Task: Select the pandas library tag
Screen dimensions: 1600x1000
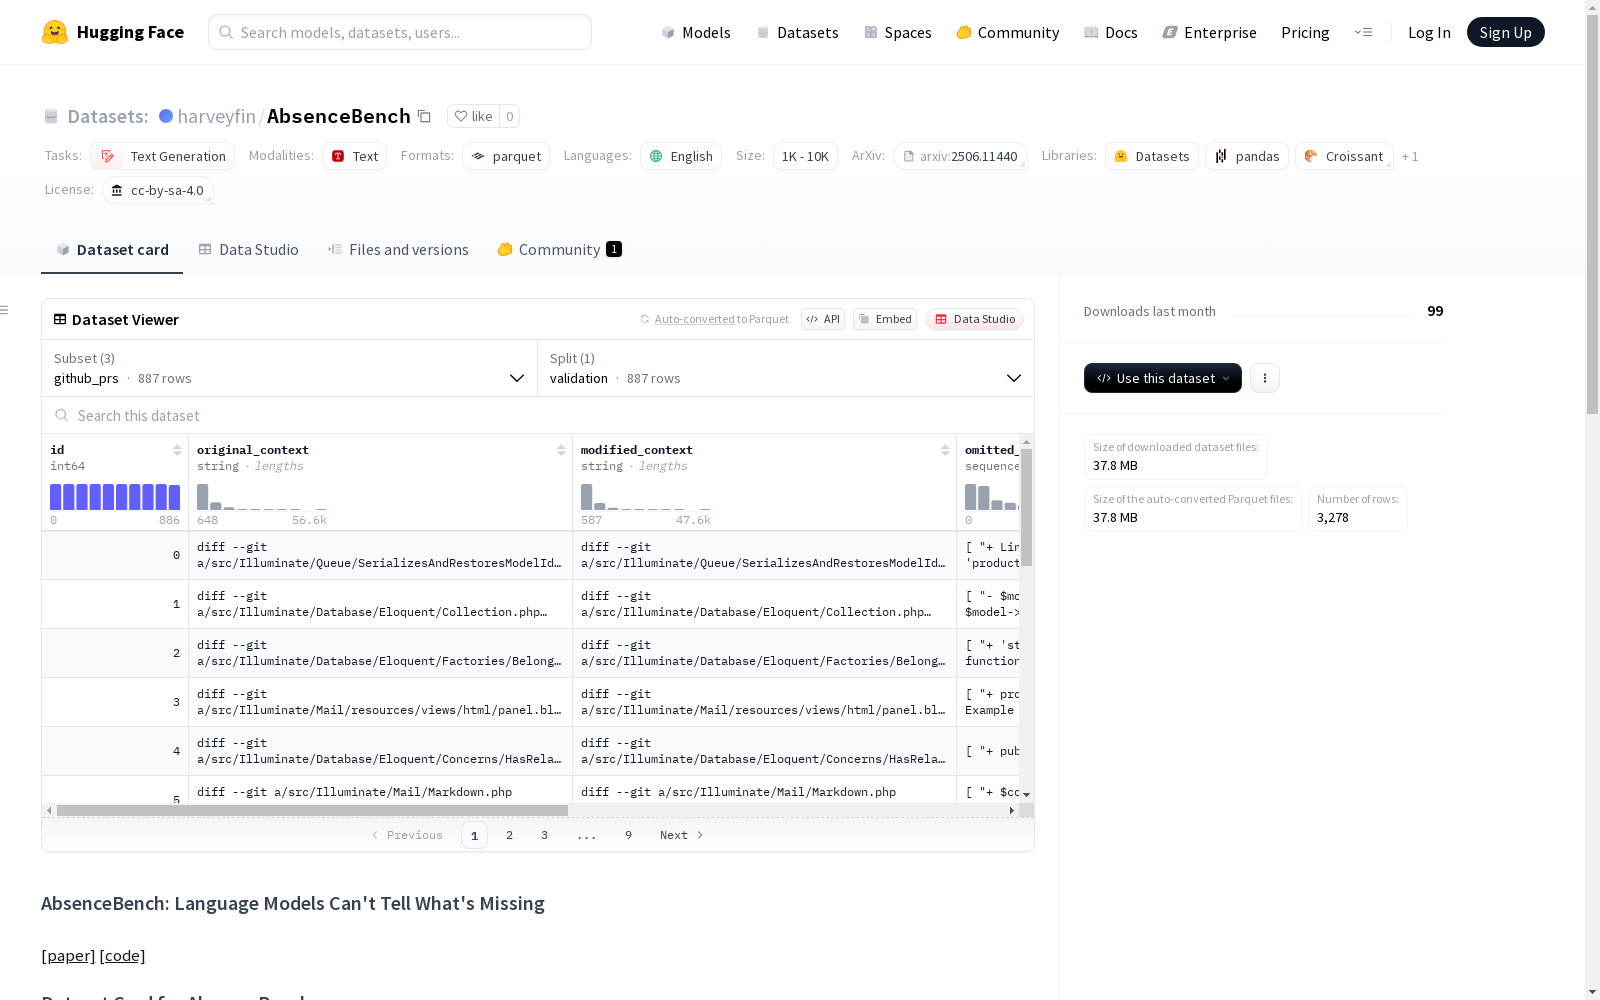Action: tap(1247, 156)
